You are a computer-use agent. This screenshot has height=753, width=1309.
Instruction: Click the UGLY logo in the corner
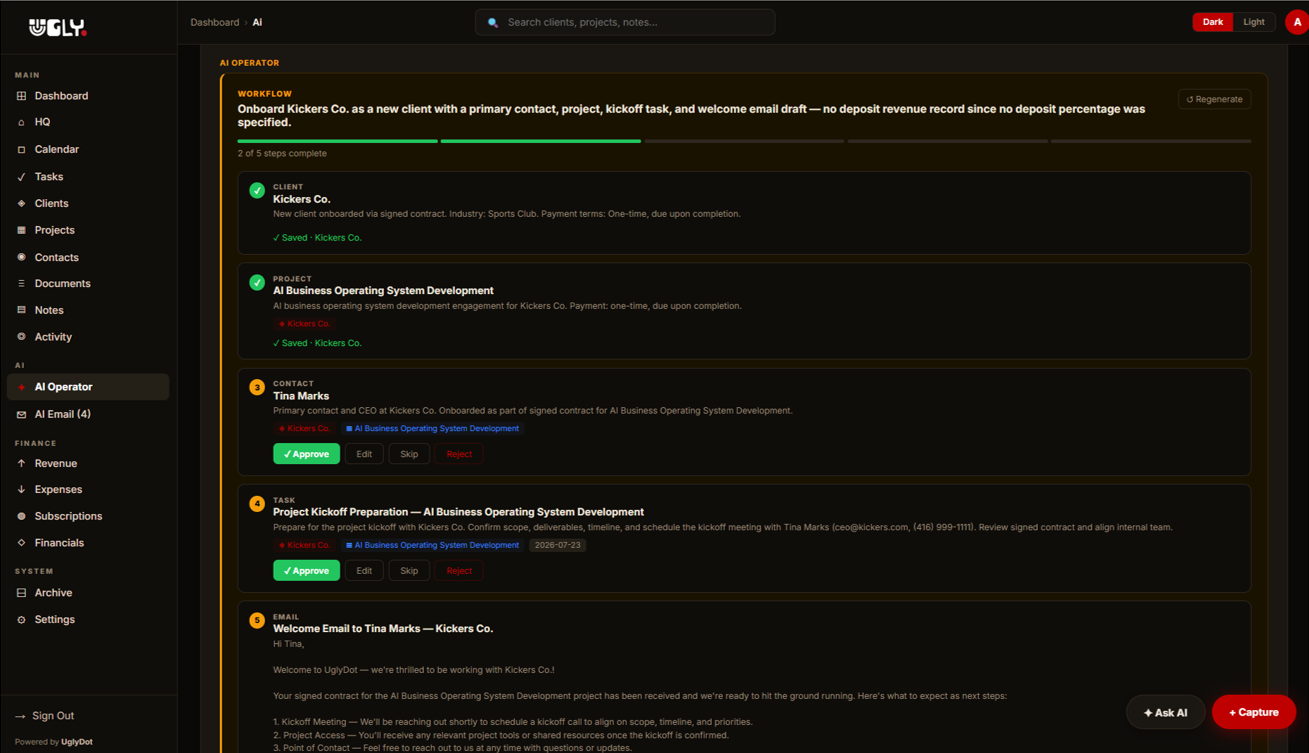(x=58, y=28)
